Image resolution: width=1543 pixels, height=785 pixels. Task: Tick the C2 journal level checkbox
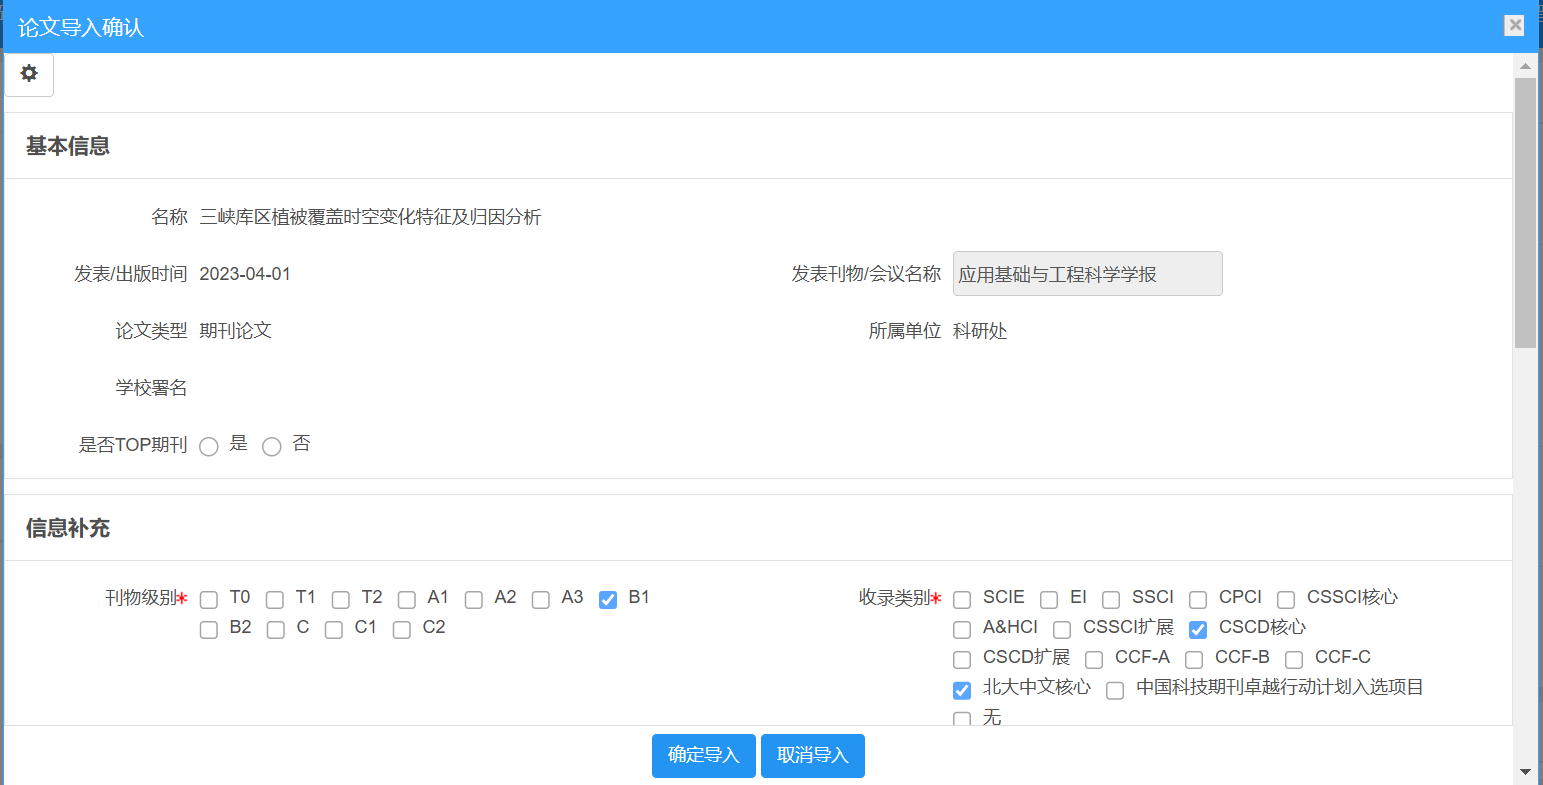point(402,630)
